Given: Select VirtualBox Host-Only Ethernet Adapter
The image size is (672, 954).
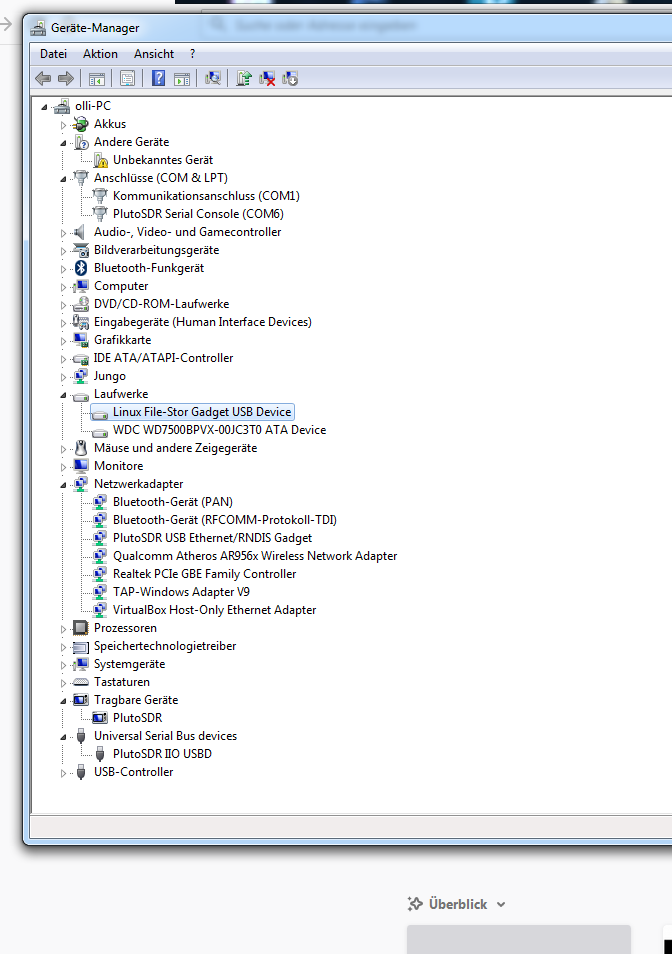Looking at the screenshot, I should [x=215, y=610].
